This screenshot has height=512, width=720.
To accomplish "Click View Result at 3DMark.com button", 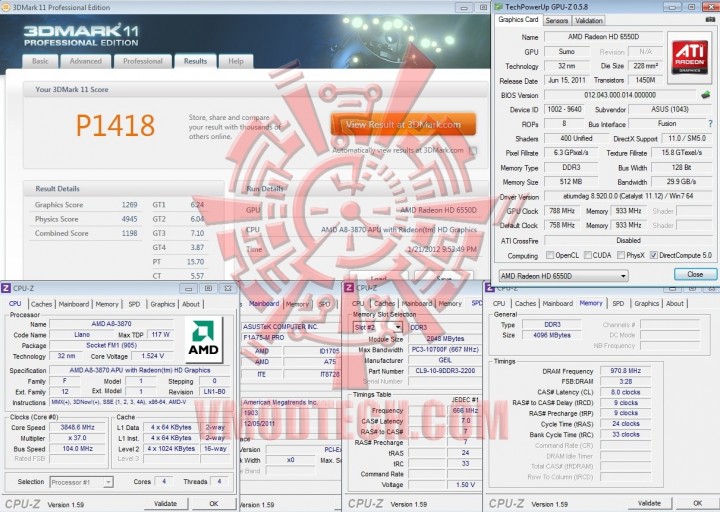I will coord(403,125).
